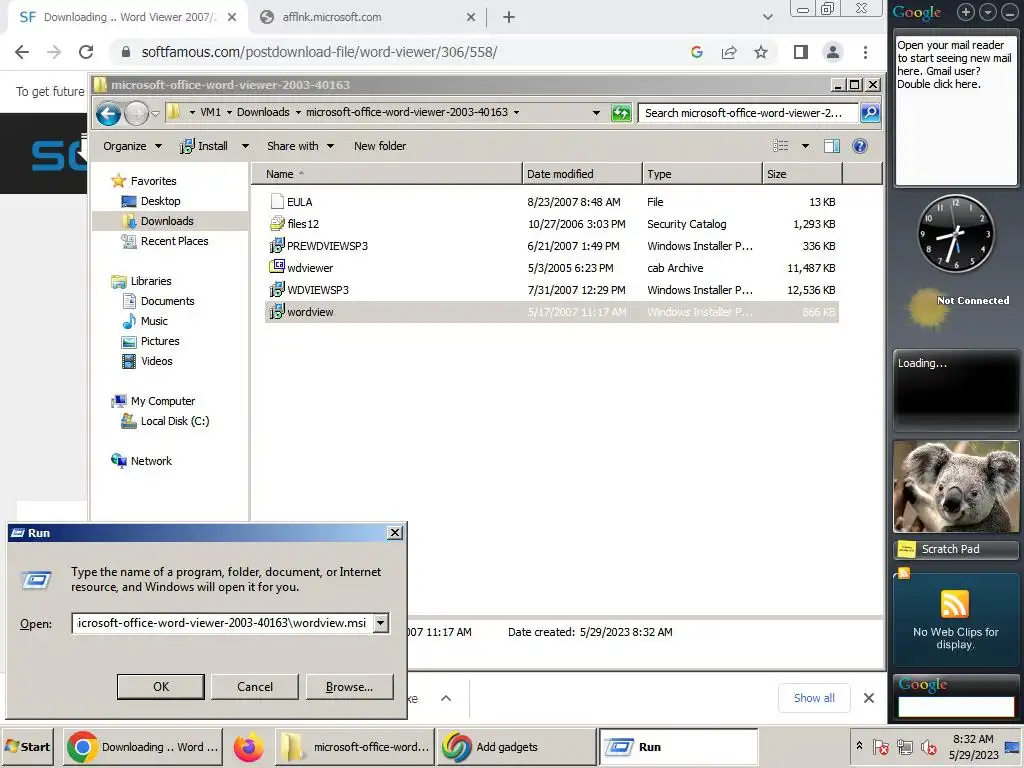This screenshot has height=768, width=1024.
Task: Open the view options dropdown arrow
Action: [x=805, y=146]
